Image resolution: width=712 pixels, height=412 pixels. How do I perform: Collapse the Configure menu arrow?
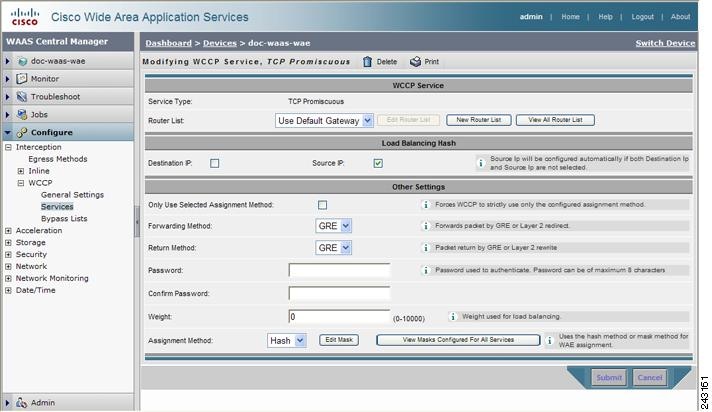coord(8,133)
